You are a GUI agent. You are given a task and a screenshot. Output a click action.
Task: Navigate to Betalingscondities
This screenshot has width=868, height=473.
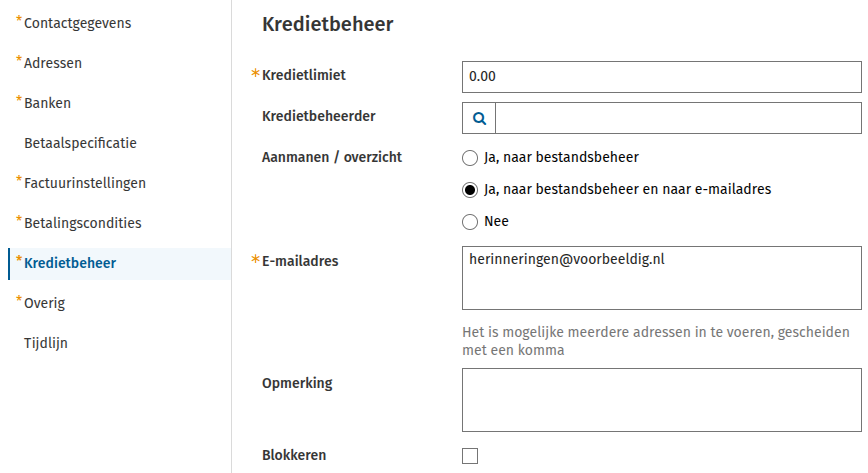pos(82,223)
